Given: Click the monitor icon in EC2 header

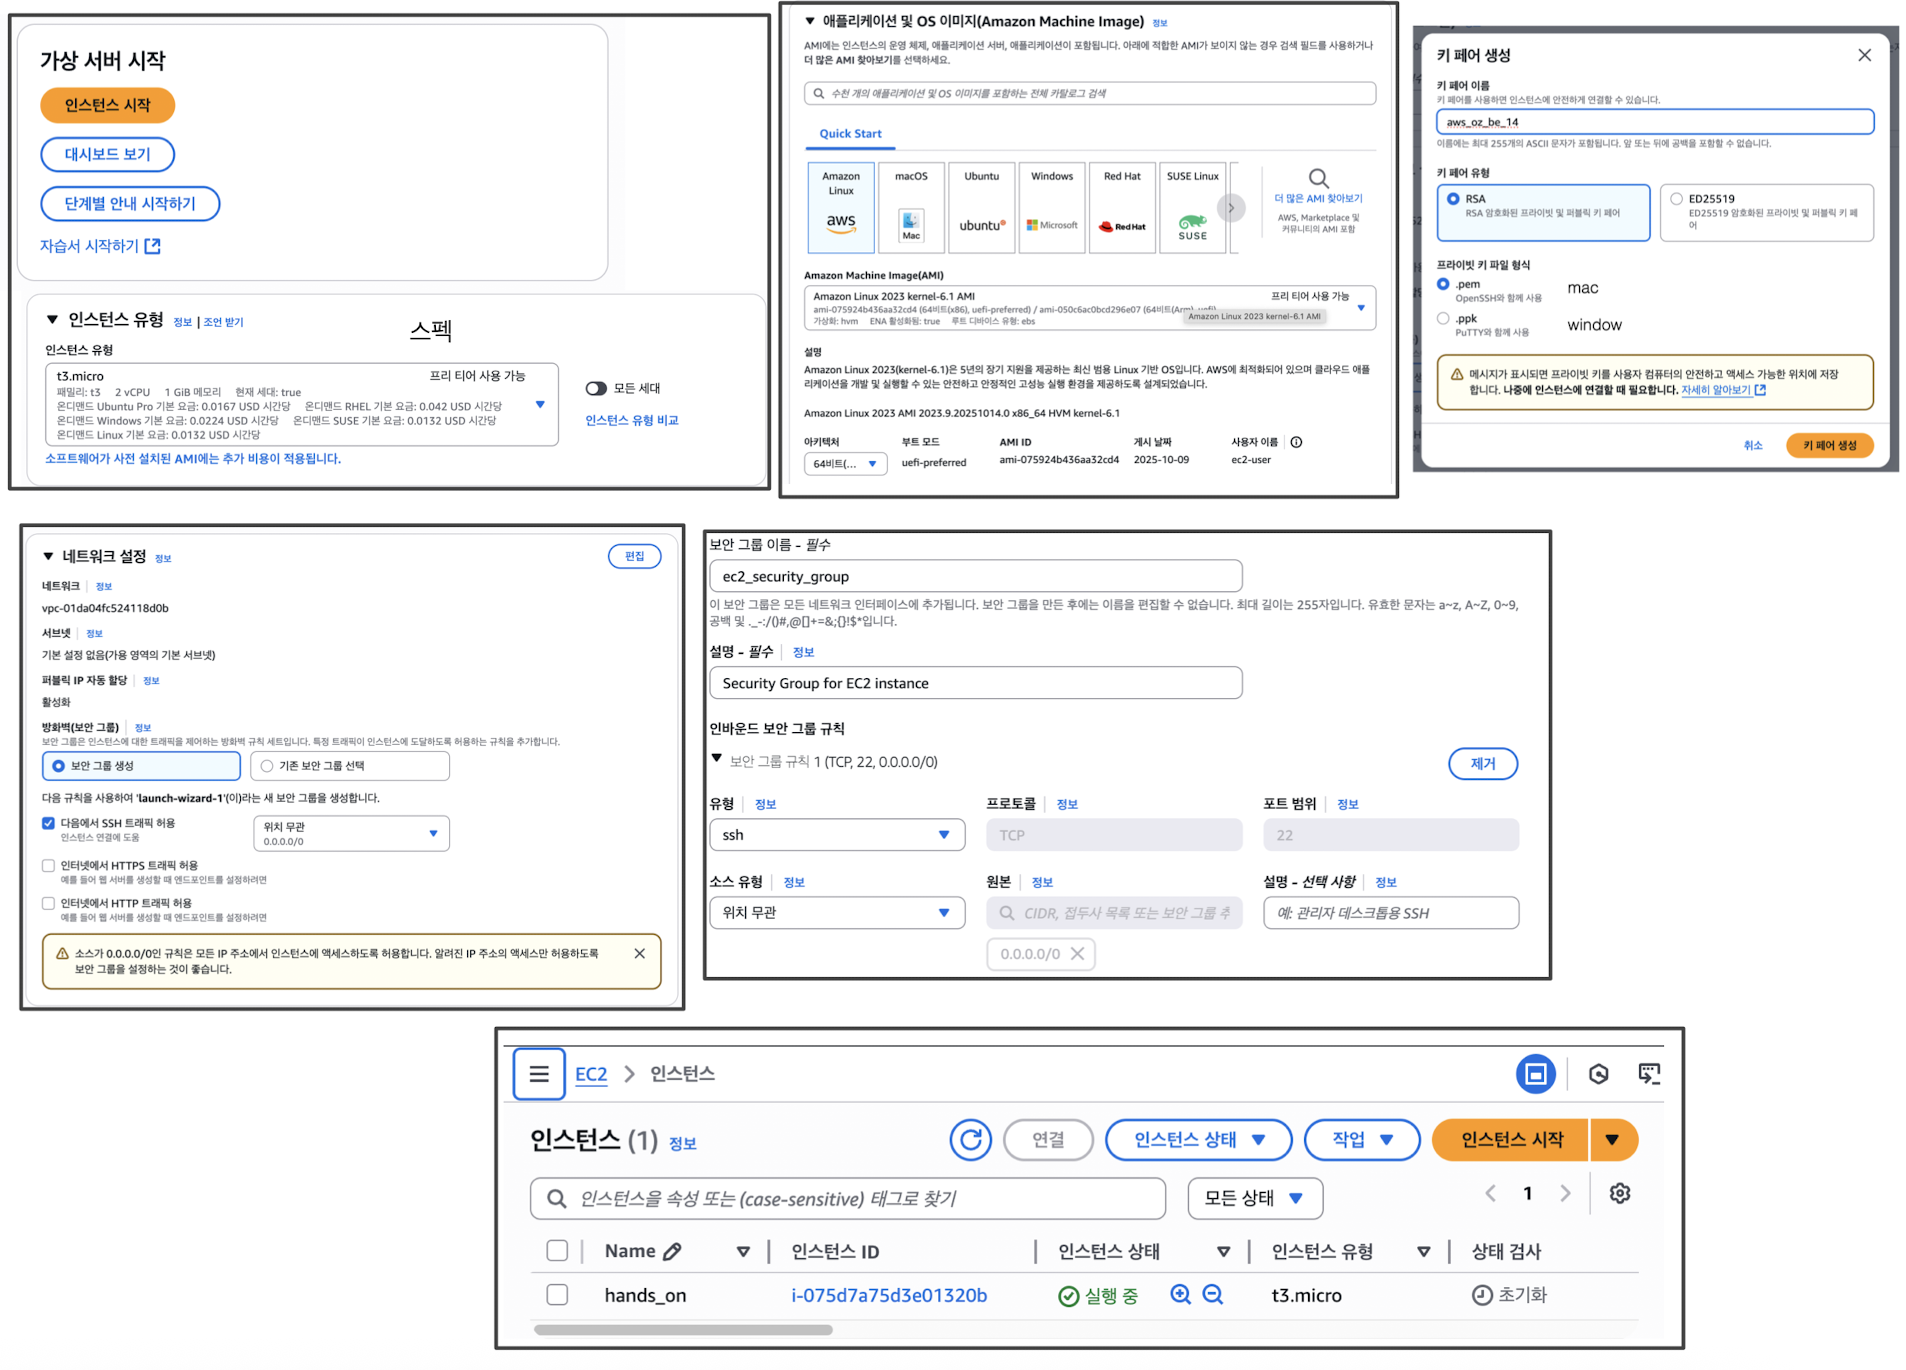Looking at the screenshot, I should click(x=1649, y=1074).
